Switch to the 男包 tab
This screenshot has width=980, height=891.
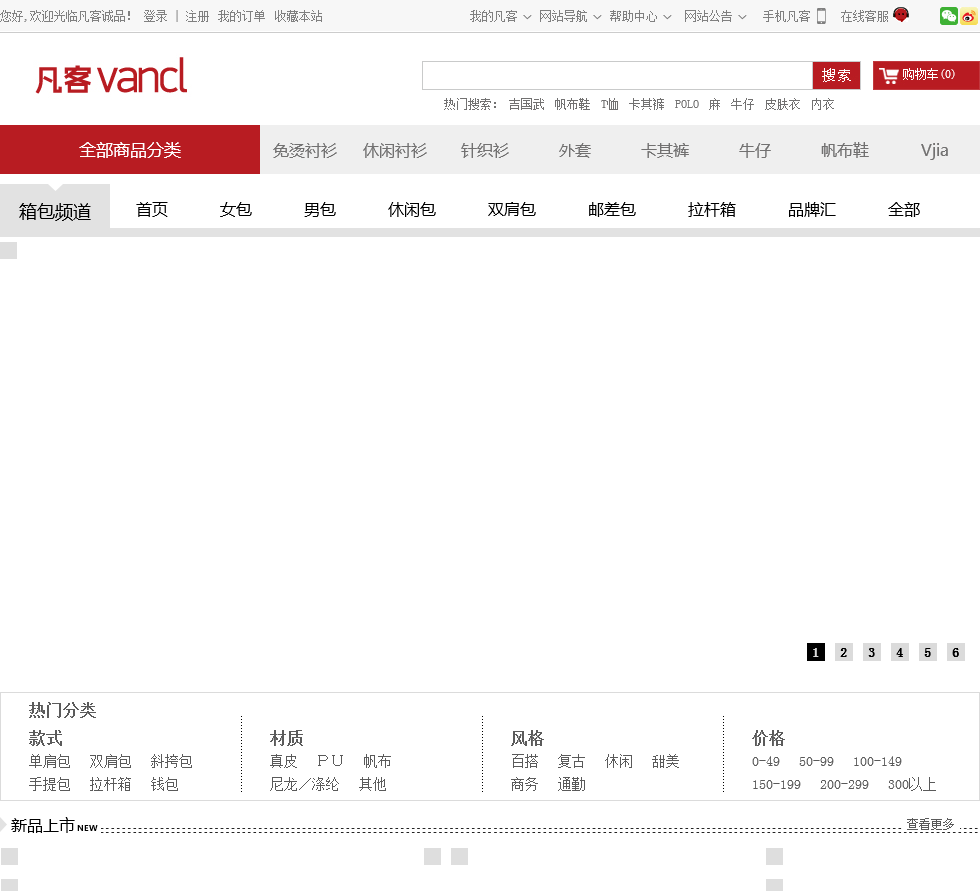point(320,210)
